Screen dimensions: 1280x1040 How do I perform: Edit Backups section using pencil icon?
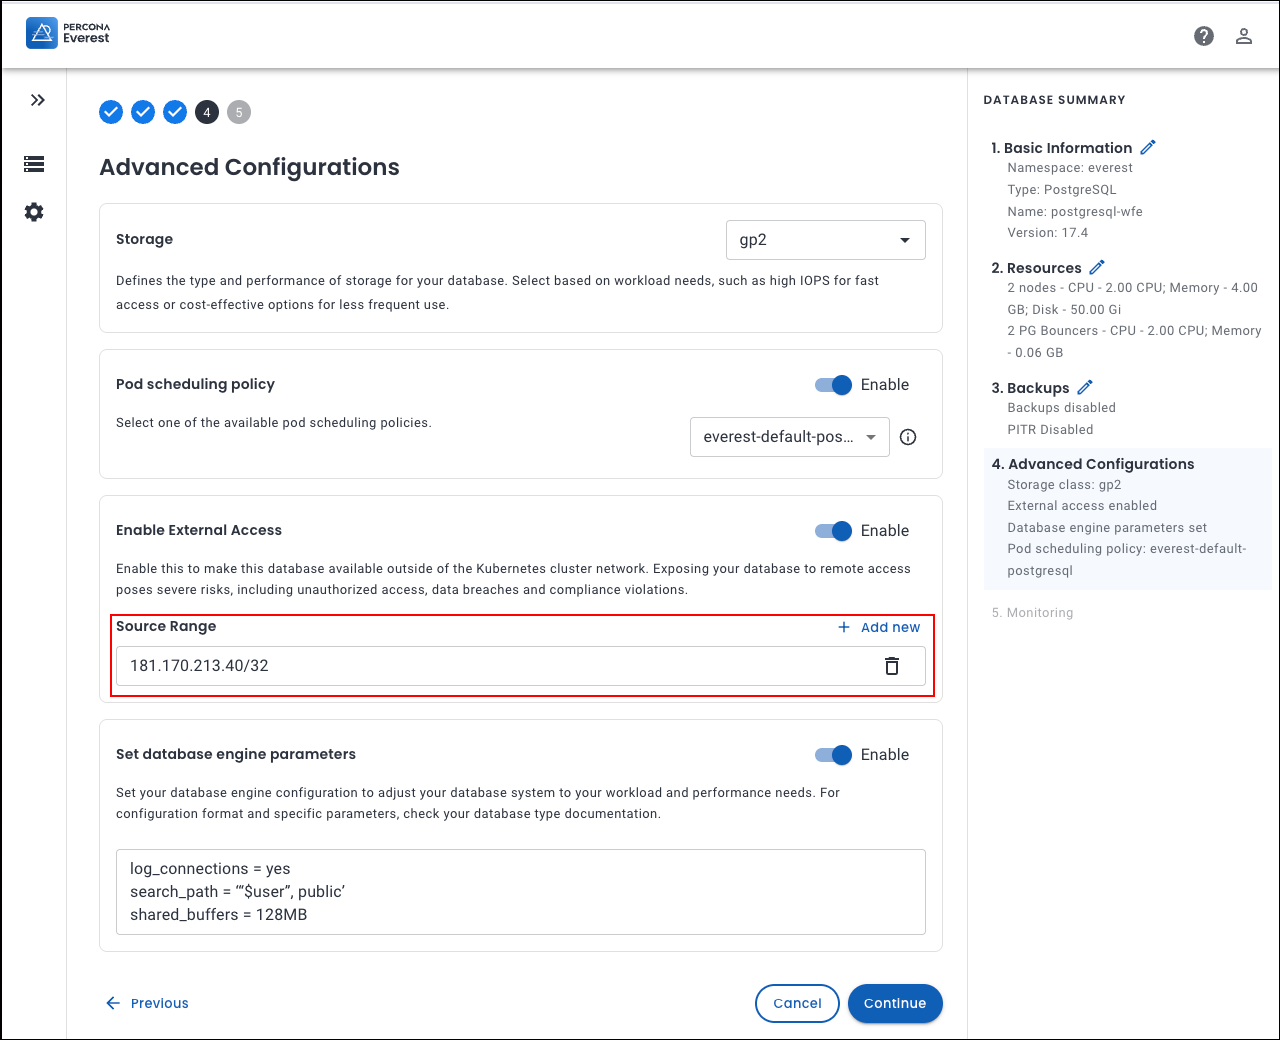tap(1085, 387)
